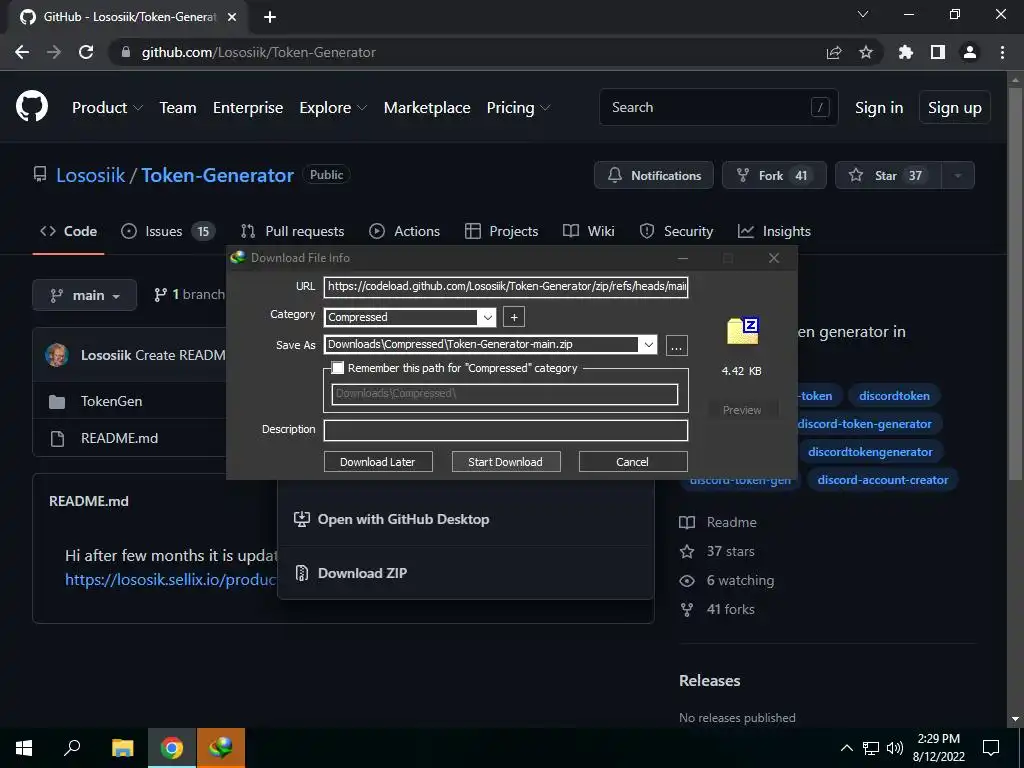Expand the Pricing dropdown
The image size is (1024, 768).
(x=519, y=108)
